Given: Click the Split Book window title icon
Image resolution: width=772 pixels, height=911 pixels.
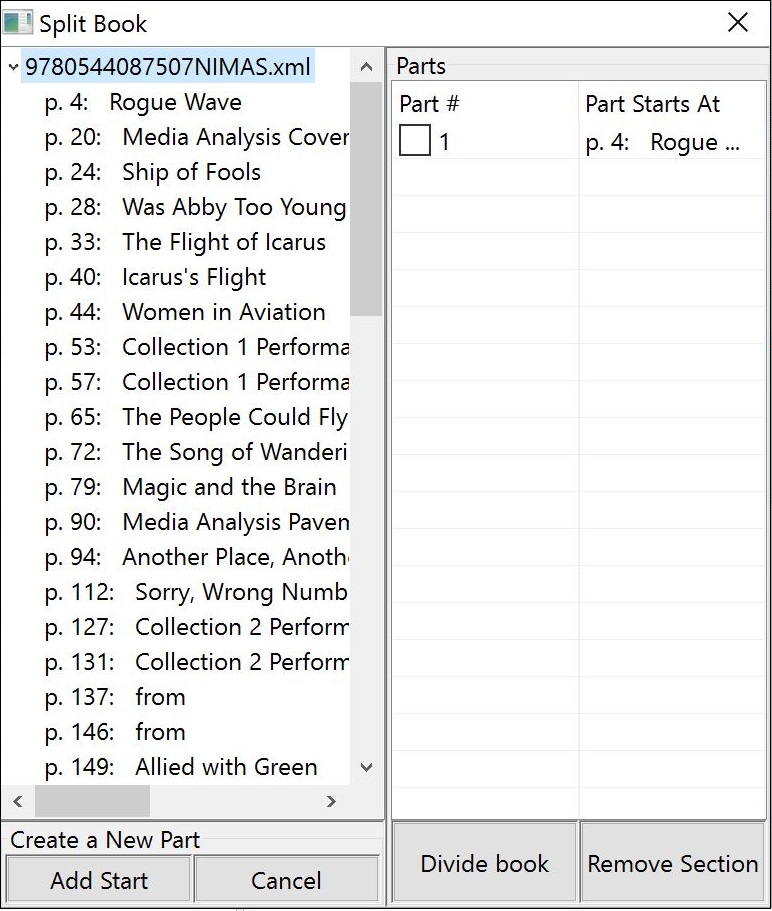Looking at the screenshot, I should [18, 23].
